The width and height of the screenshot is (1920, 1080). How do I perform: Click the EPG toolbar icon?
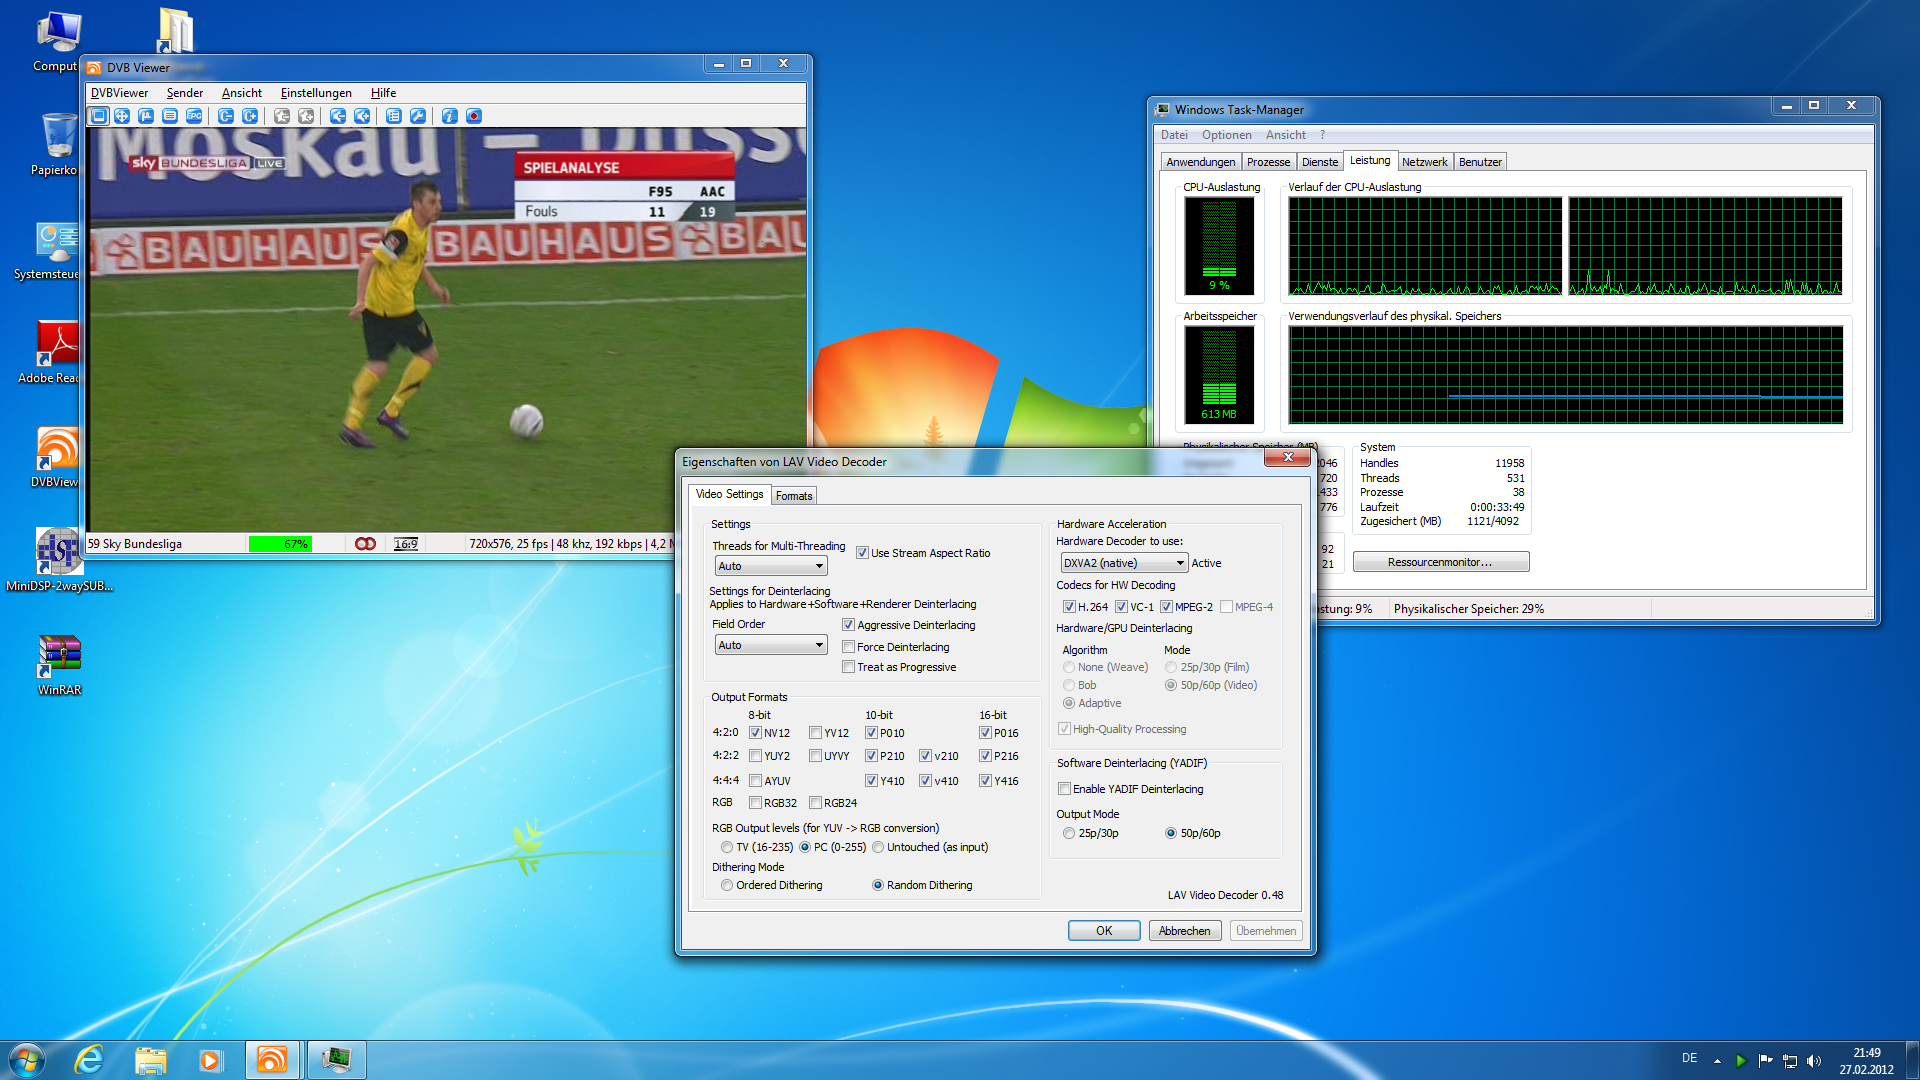click(194, 116)
